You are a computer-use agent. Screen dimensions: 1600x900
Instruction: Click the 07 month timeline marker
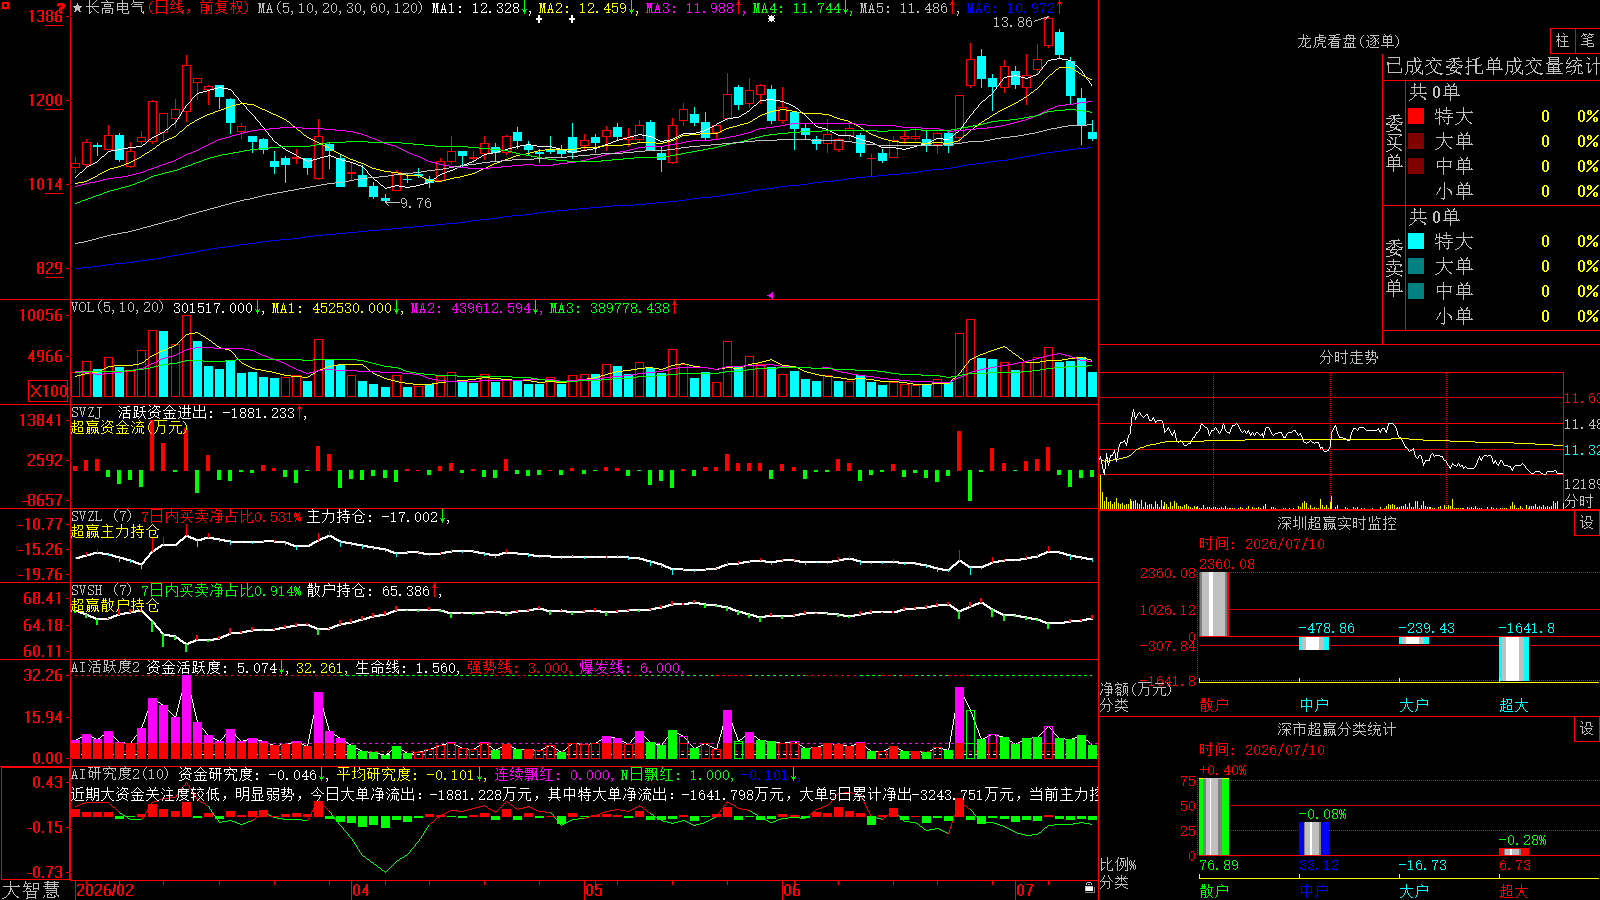pyautogui.click(x=1025, y=890)
